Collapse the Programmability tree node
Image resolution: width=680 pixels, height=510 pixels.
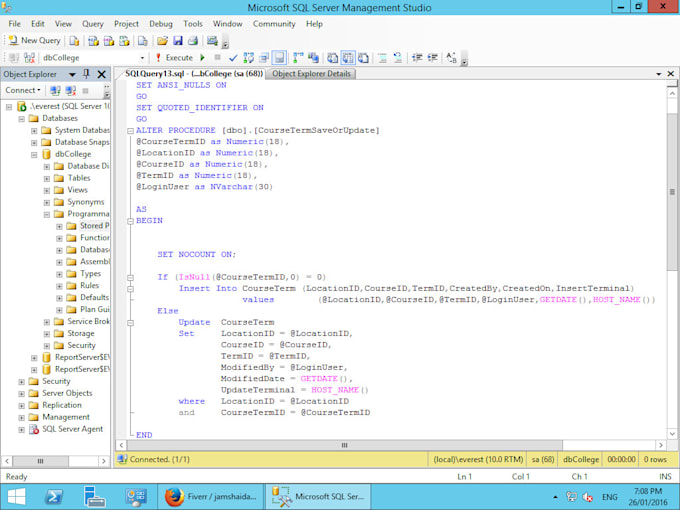[46, 214]
